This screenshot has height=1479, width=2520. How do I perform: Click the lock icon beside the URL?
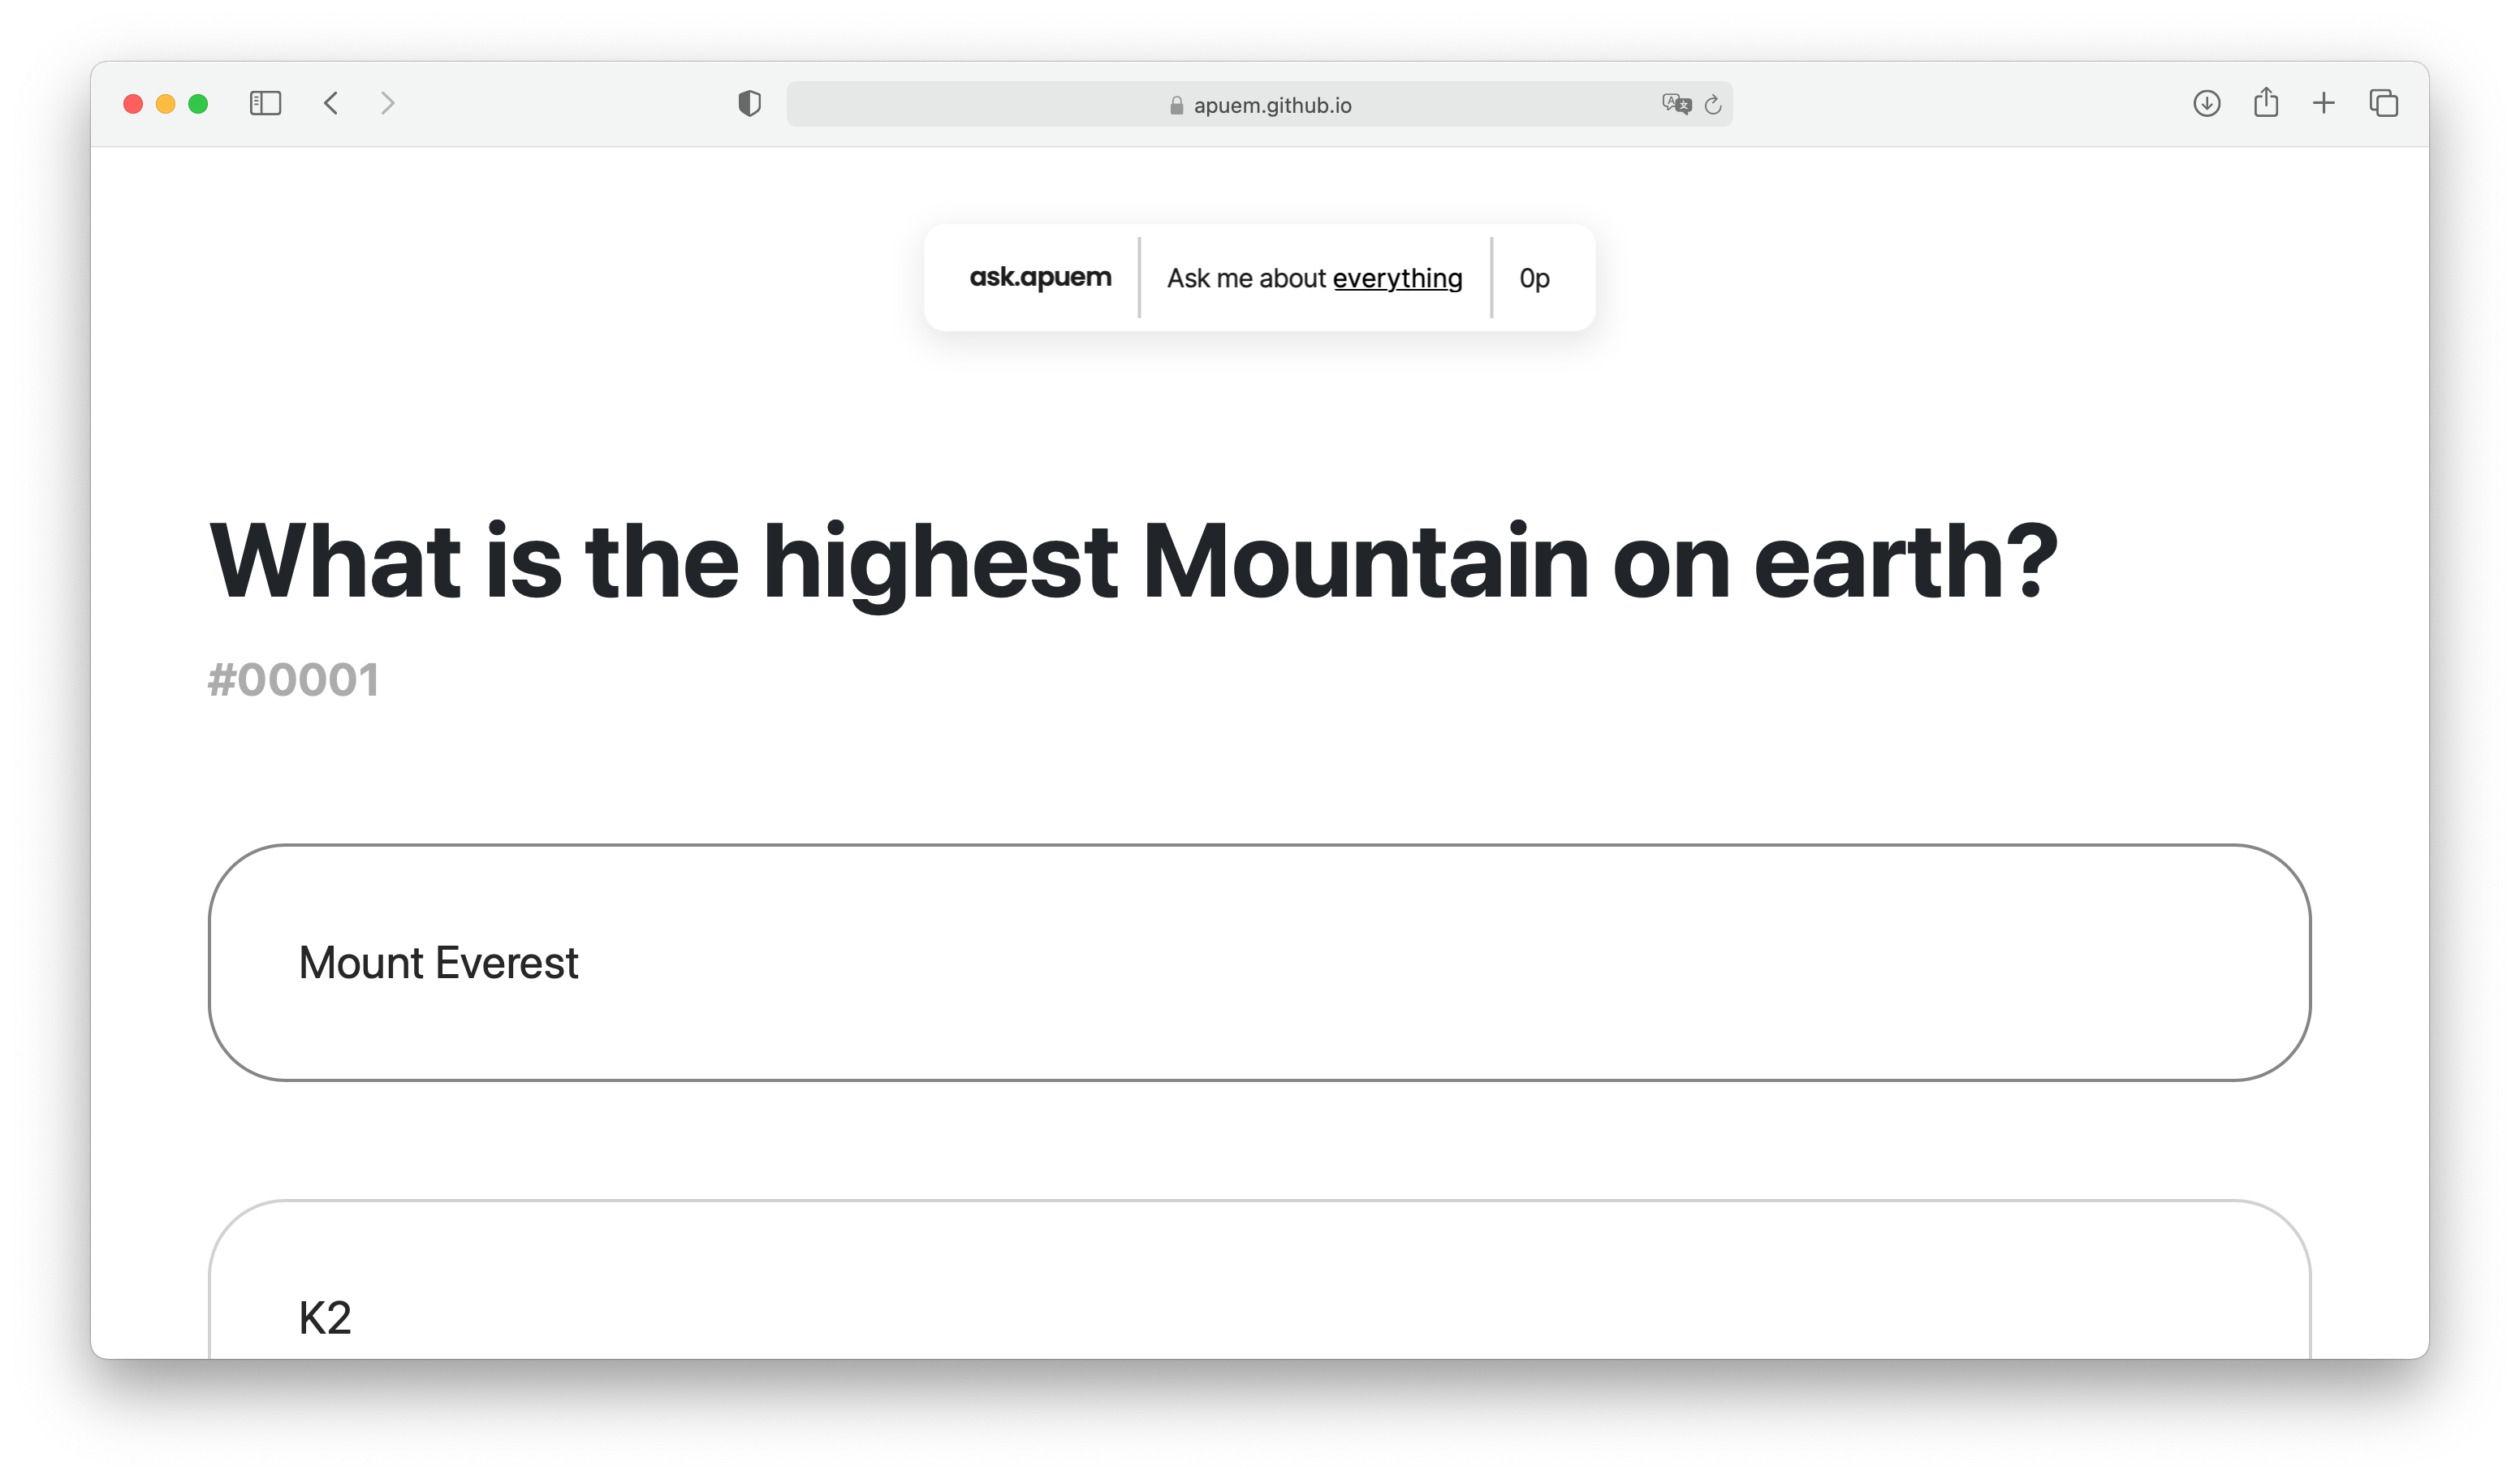(x=1176, y=105)
